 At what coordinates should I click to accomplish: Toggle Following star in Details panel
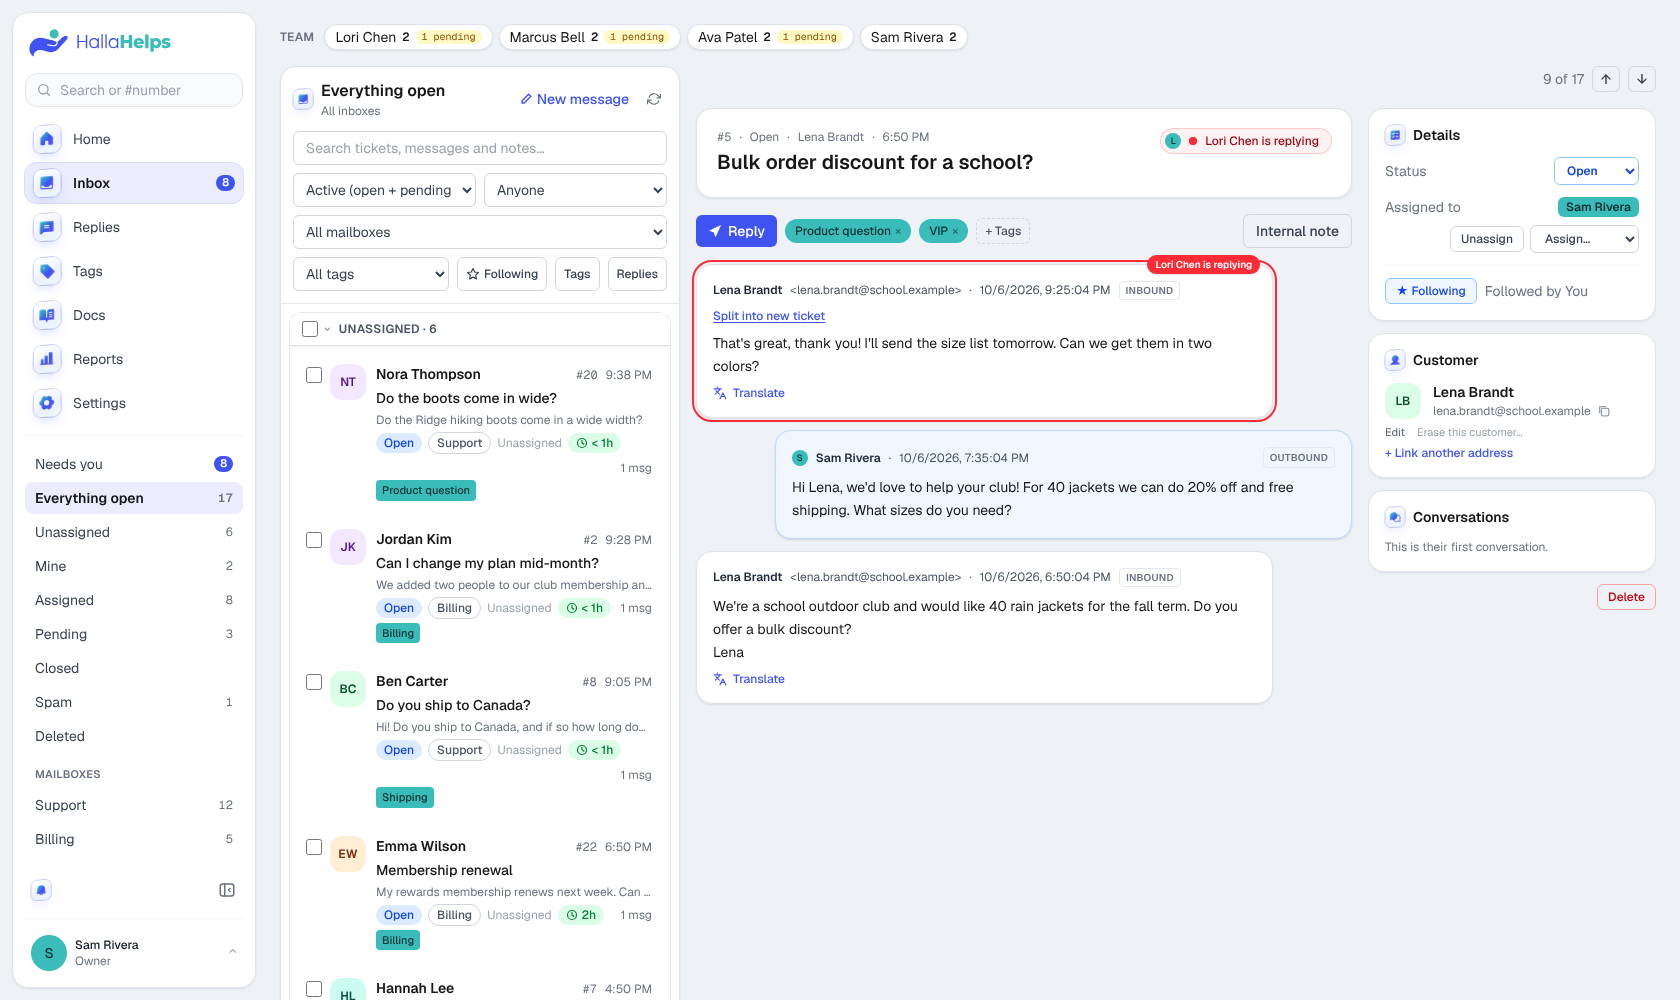[x=1431, y=291]
